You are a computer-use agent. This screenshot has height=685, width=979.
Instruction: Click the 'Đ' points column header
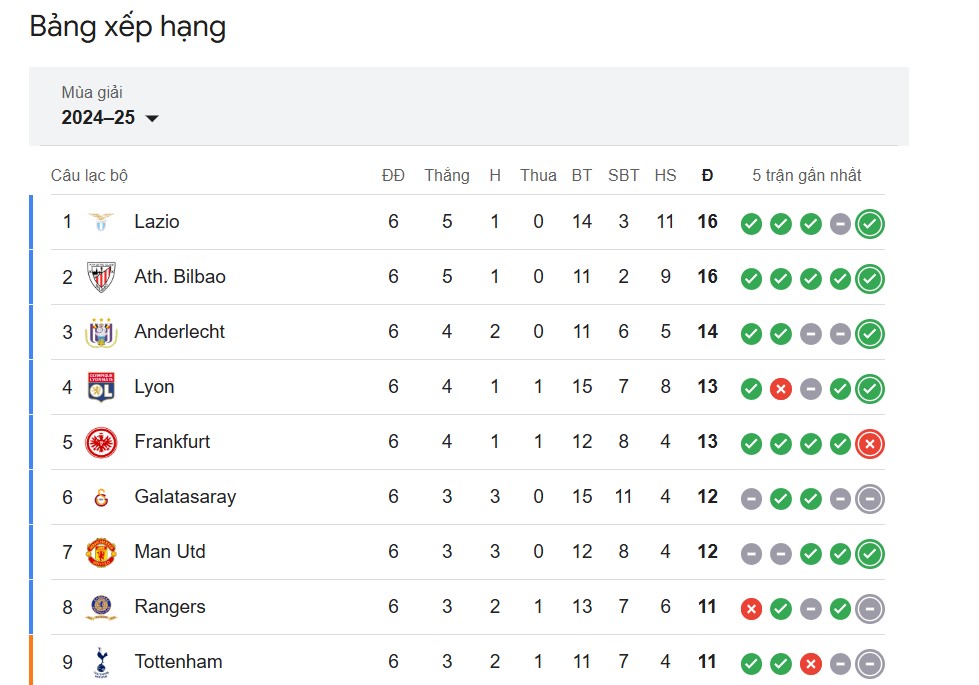pos(707,176)
